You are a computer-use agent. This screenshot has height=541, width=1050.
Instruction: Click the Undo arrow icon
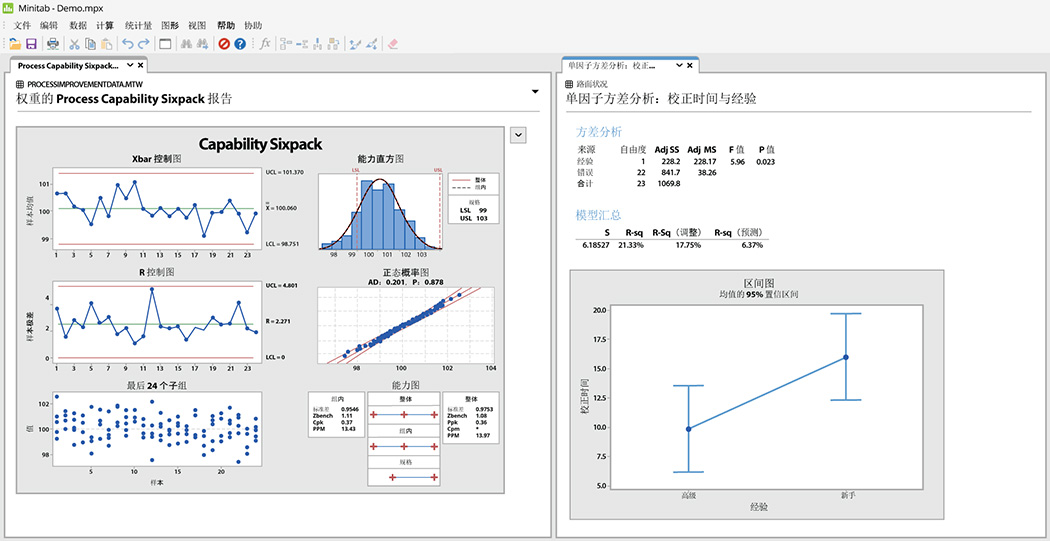[x=127, y=44]
